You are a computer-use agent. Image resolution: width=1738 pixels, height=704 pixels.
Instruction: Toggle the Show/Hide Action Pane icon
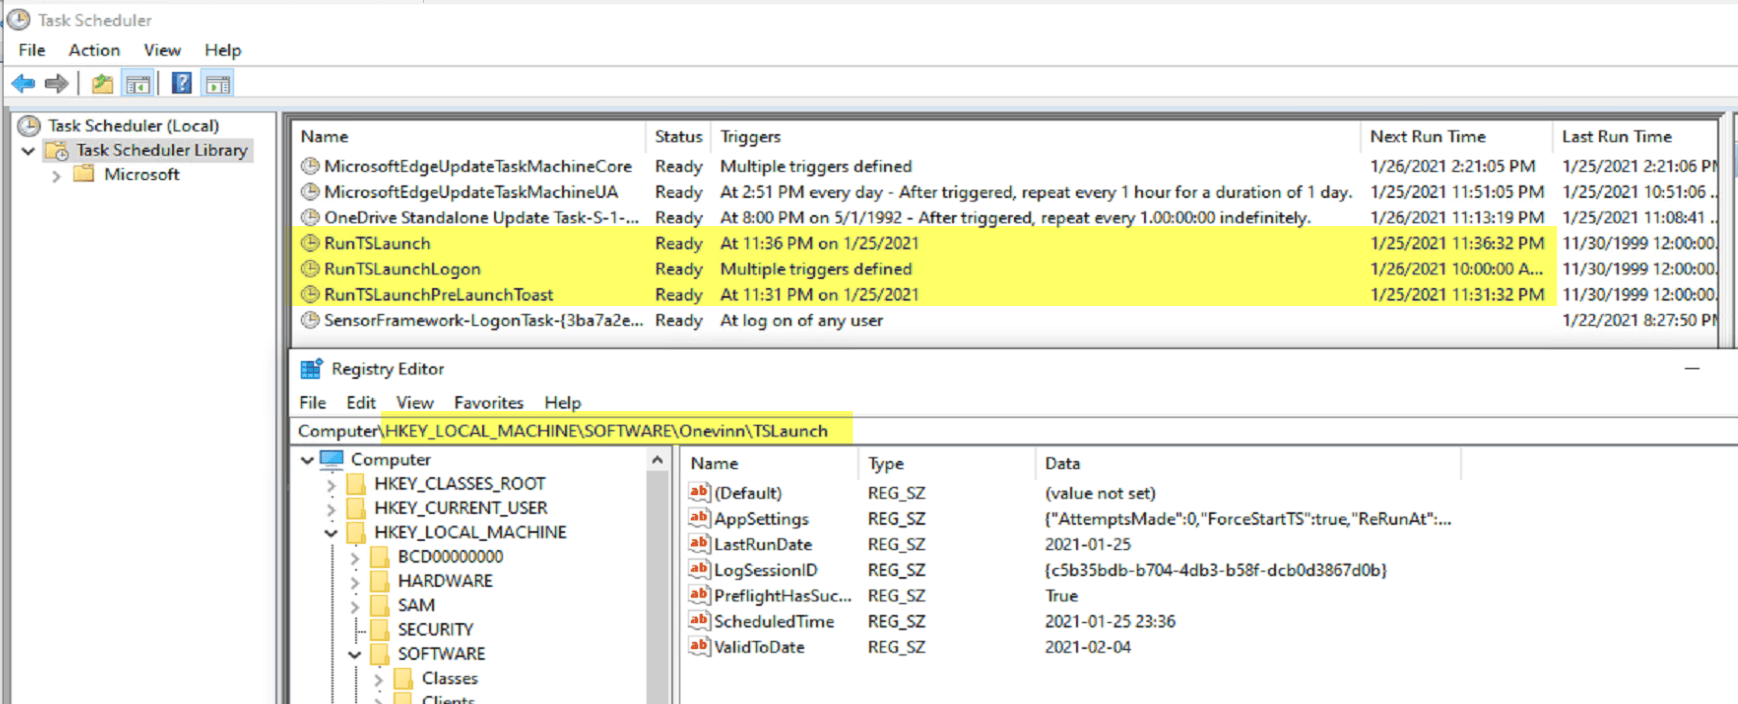pos(217,84)
